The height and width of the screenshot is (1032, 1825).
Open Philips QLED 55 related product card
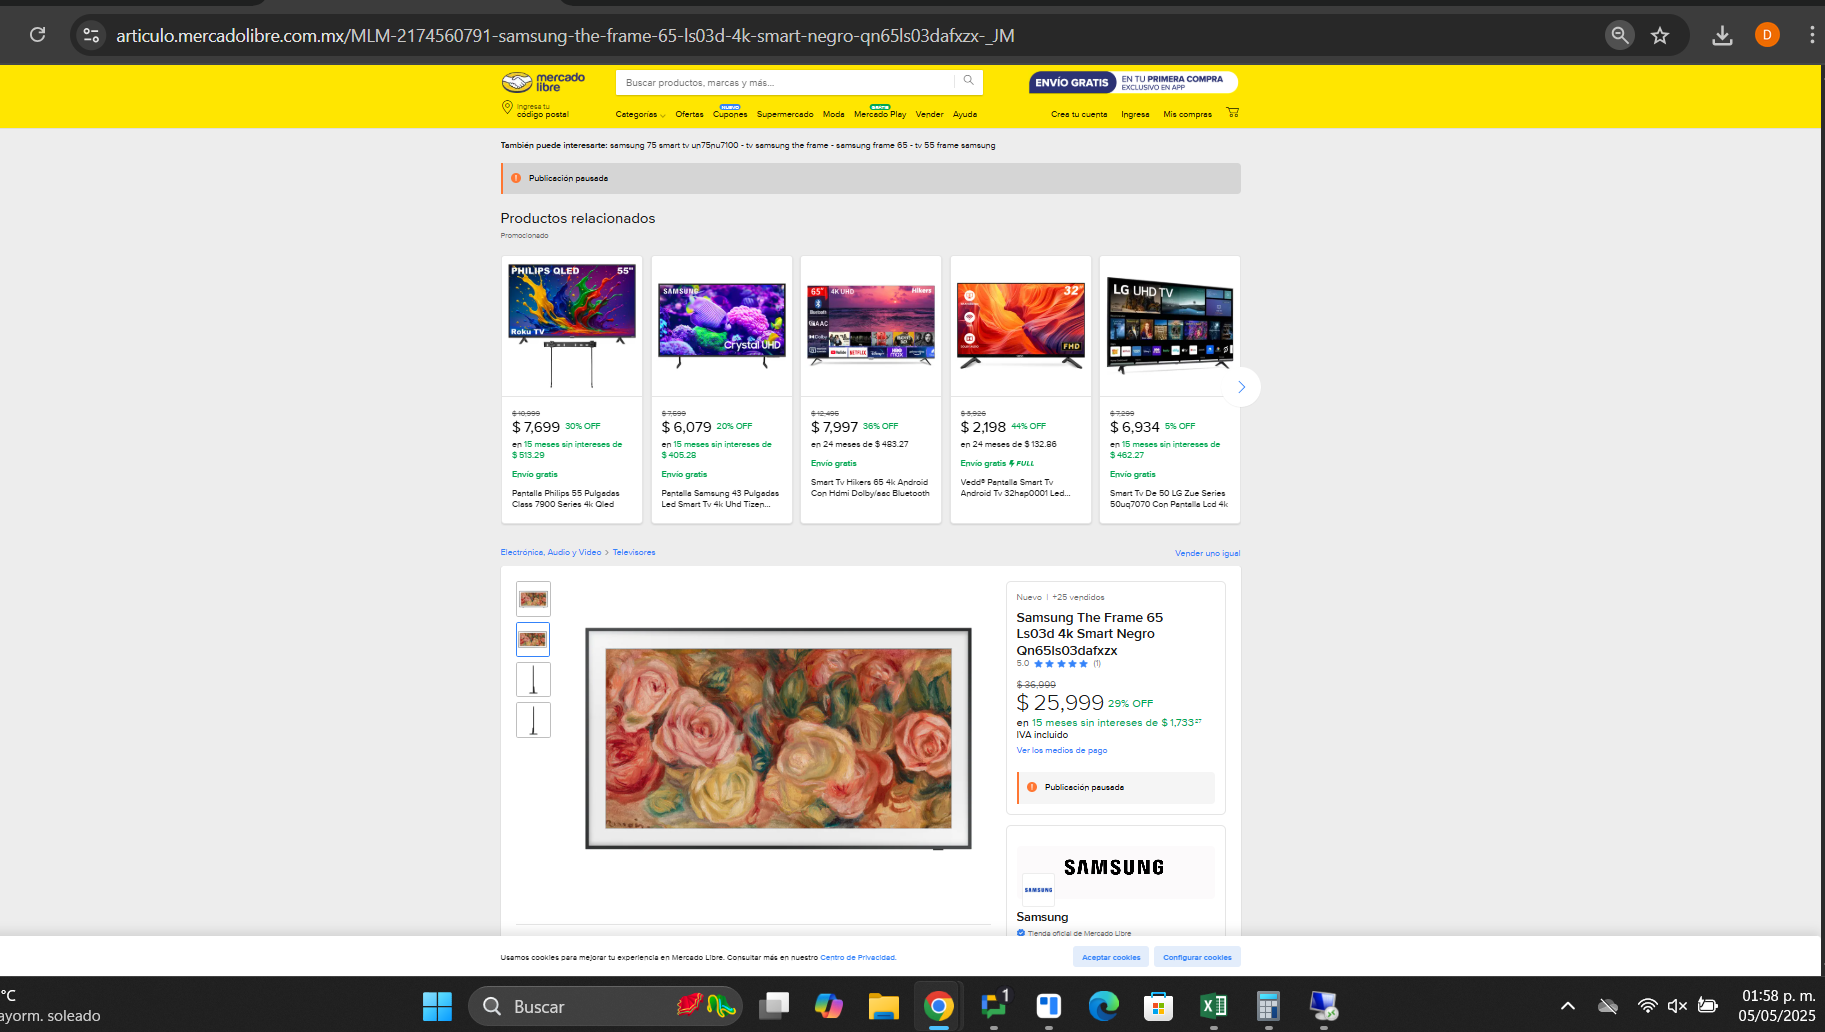[x=572, y=389]
